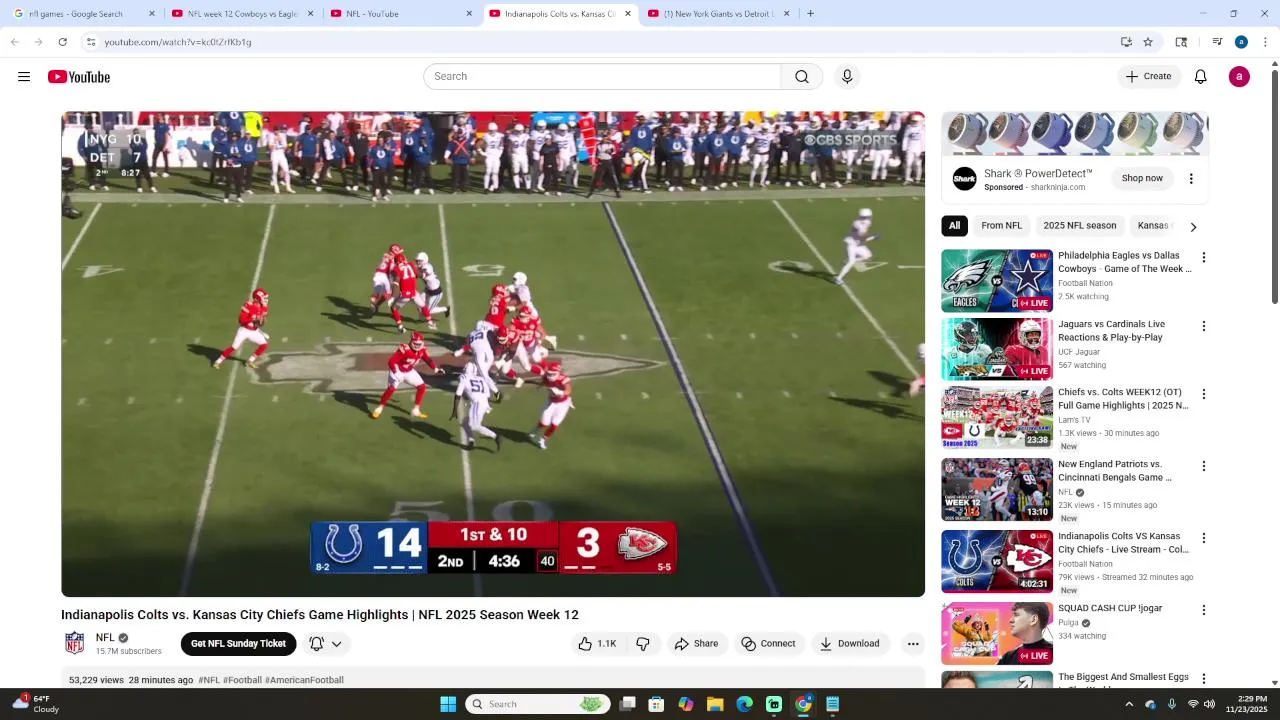Click the search magnifier button
This screenshot has width=1280, height=720.
pyautogui.click(x=802, y=77)
